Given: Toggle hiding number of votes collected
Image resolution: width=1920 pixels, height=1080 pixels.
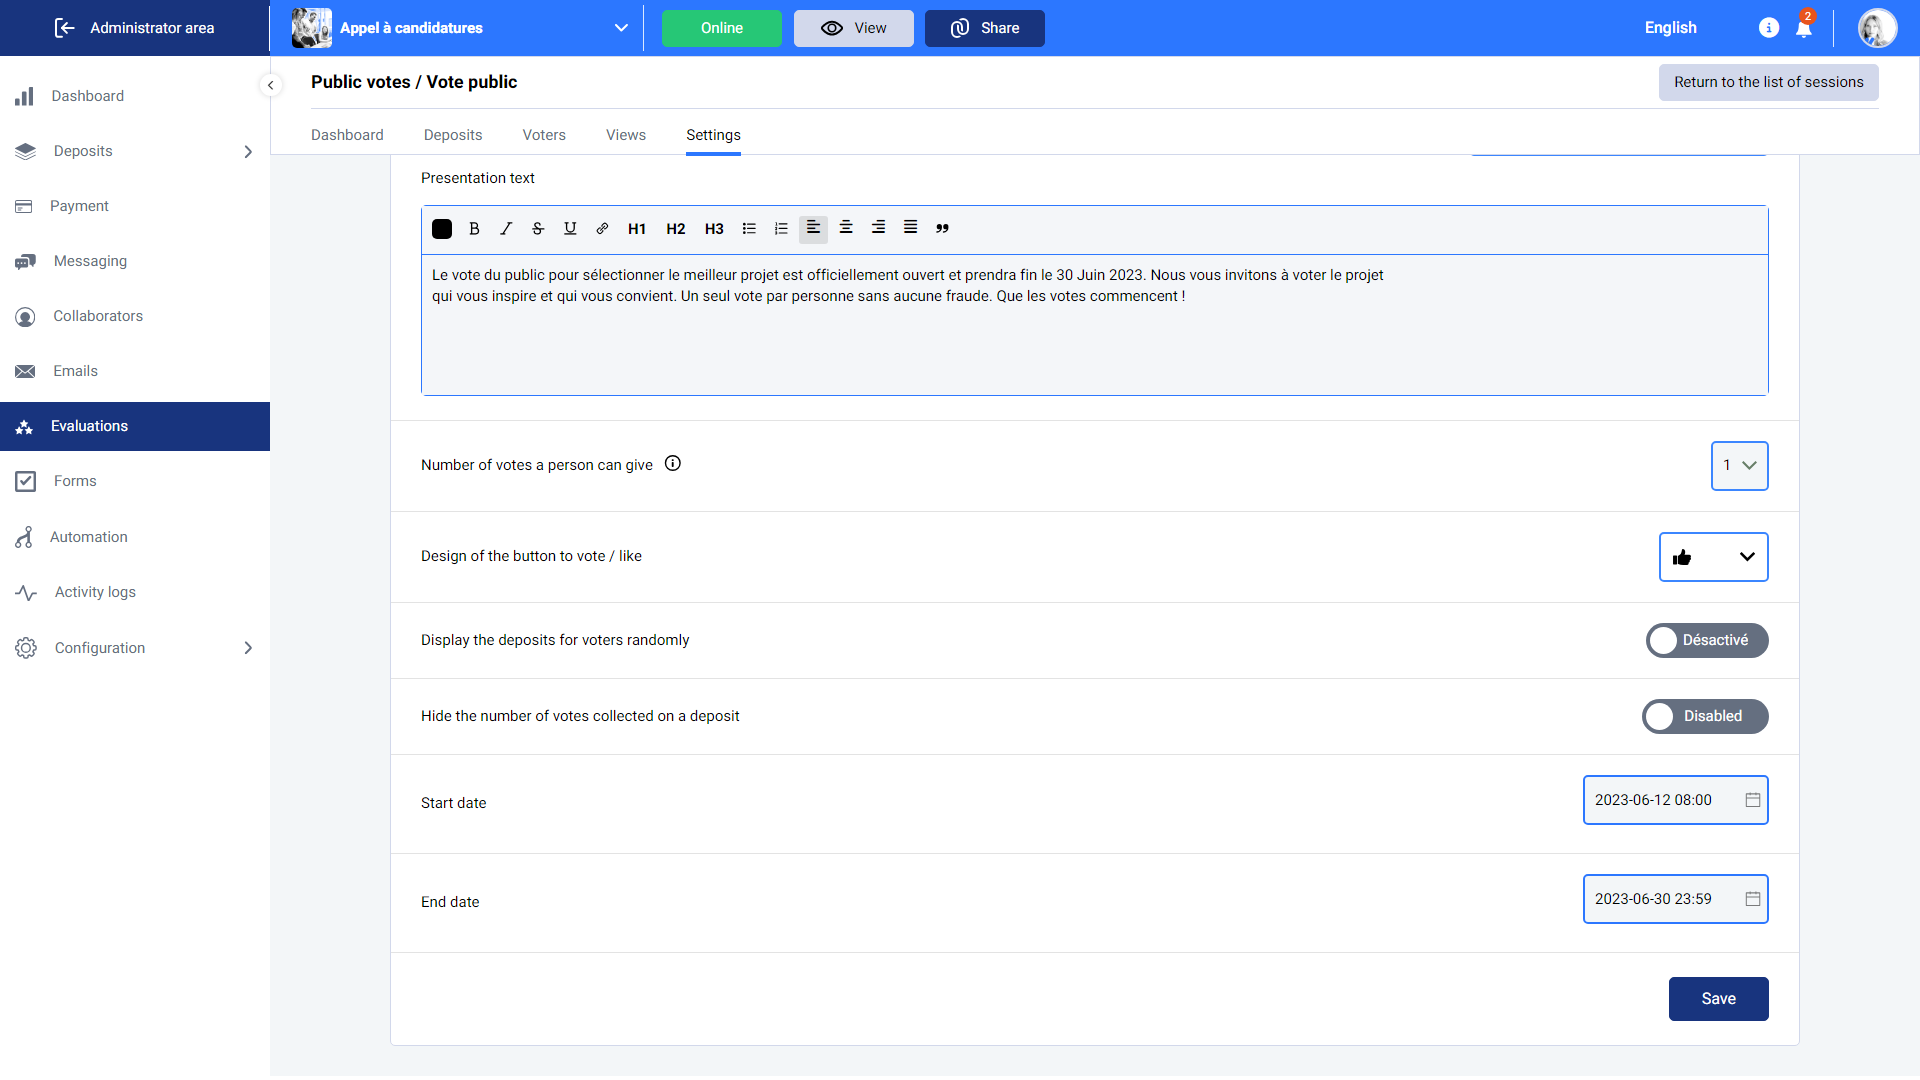Looking at the screenshot, I should click(1704, 717).
